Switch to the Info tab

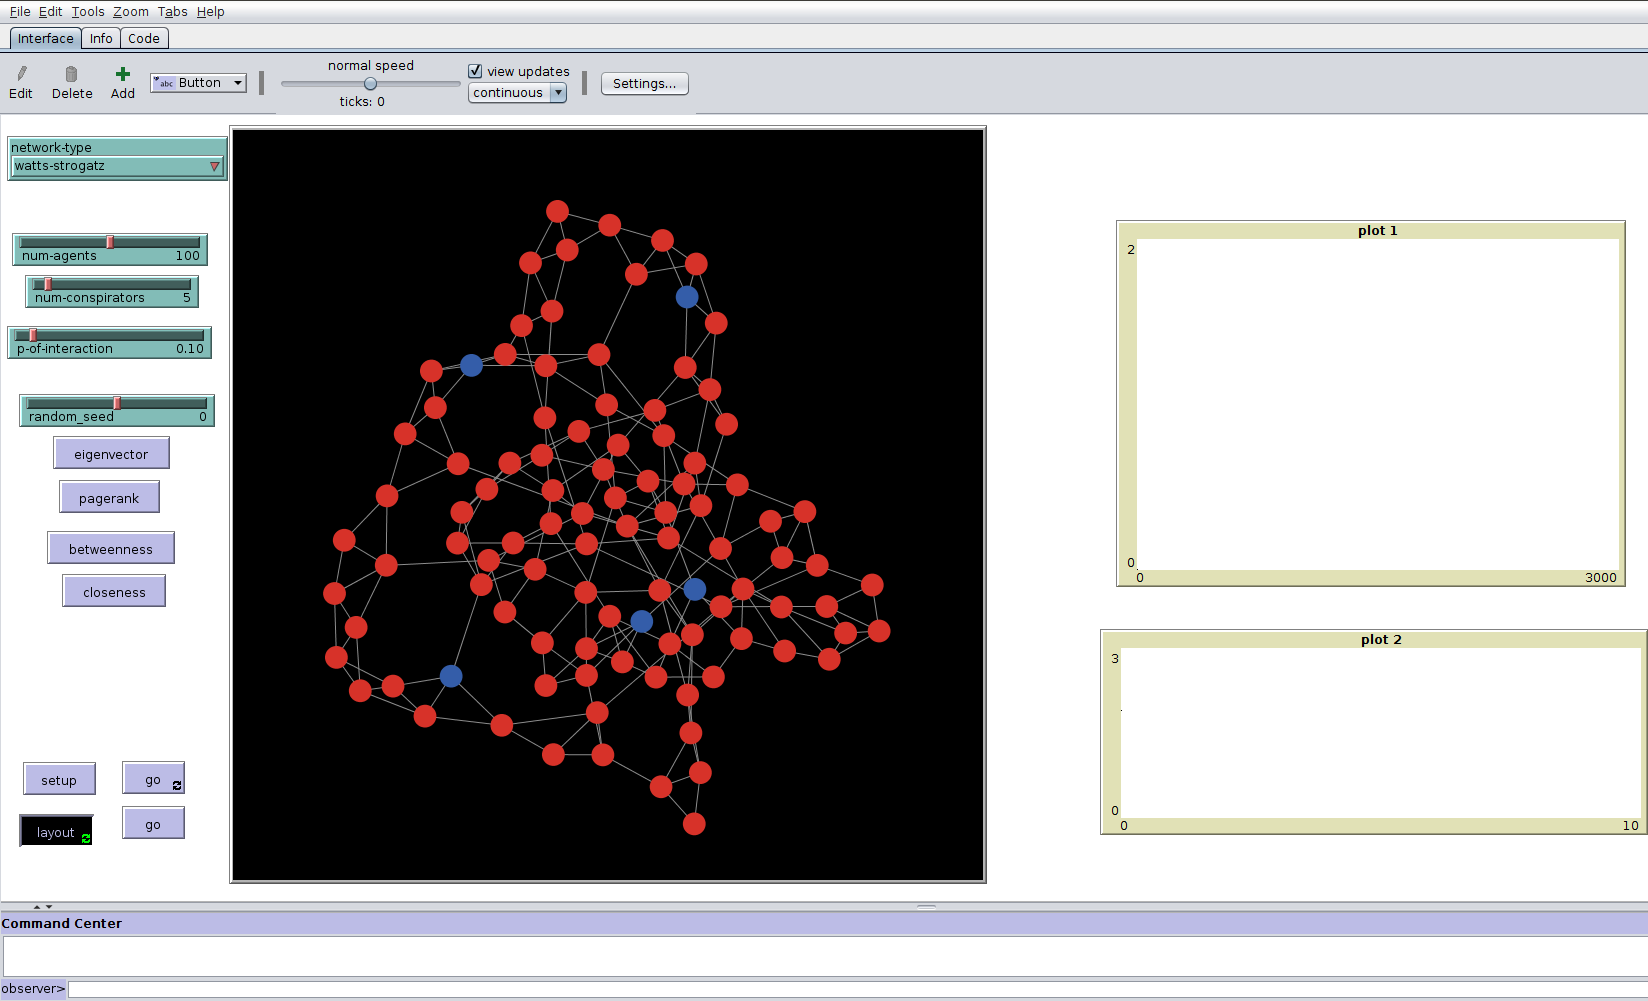[x=101, y=39]
